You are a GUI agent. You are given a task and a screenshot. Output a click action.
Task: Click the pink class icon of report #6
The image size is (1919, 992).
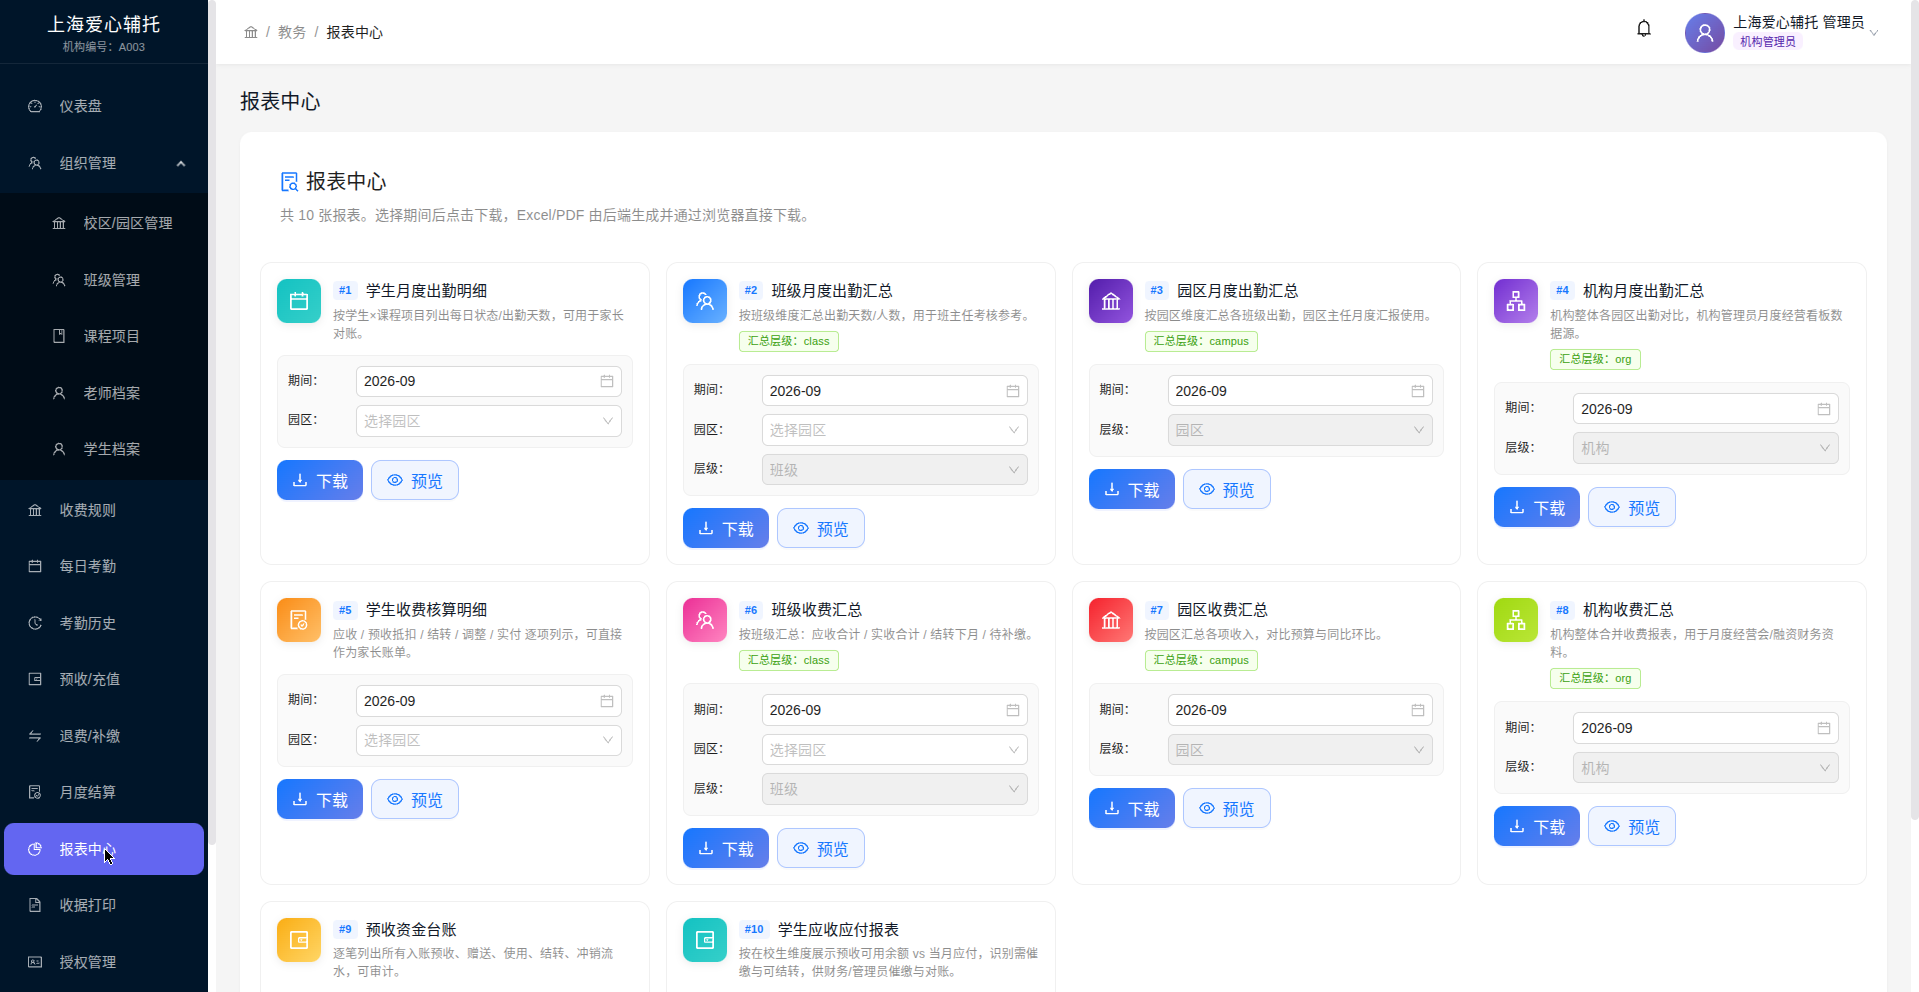click(x=705, y=620)
